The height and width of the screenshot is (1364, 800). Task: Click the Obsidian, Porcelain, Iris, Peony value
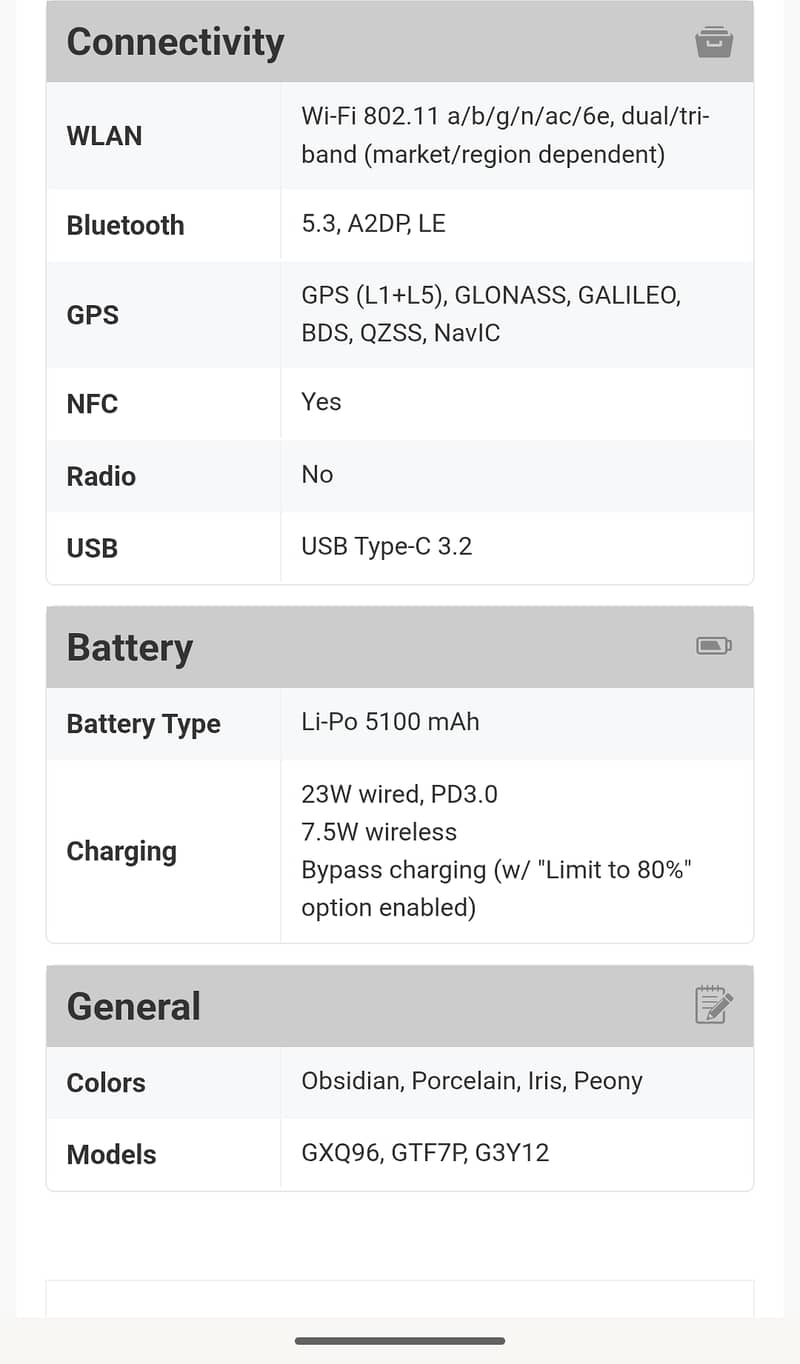click(471, 1081)
